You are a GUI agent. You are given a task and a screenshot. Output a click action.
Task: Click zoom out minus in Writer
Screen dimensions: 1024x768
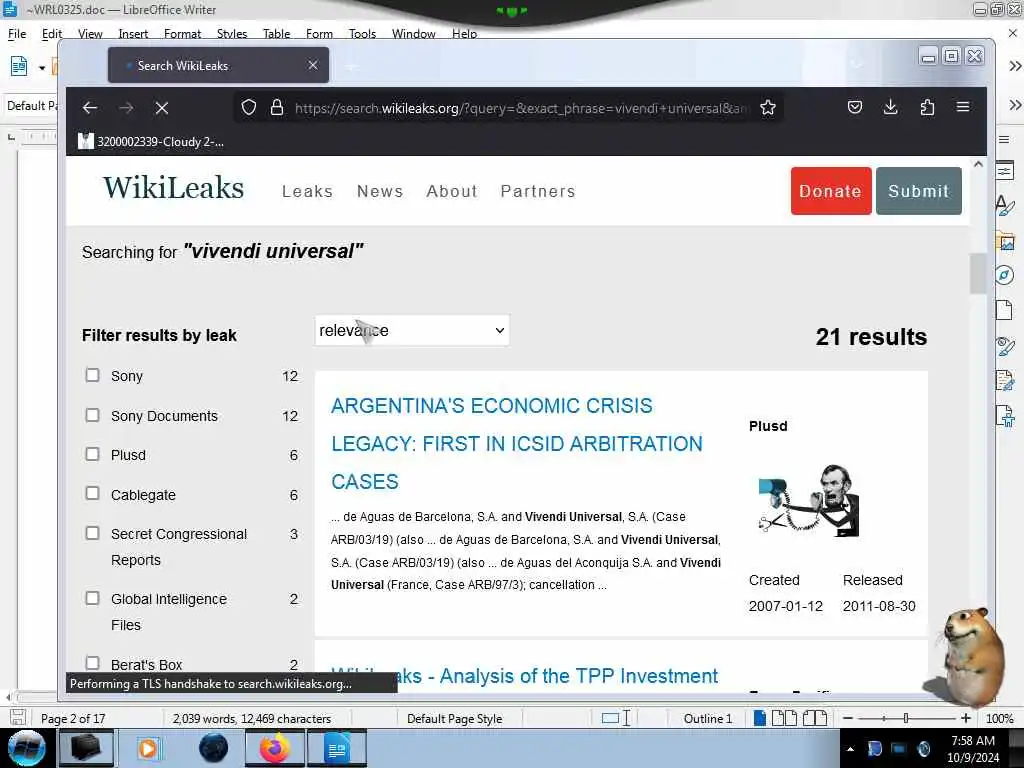coord(848,718)
